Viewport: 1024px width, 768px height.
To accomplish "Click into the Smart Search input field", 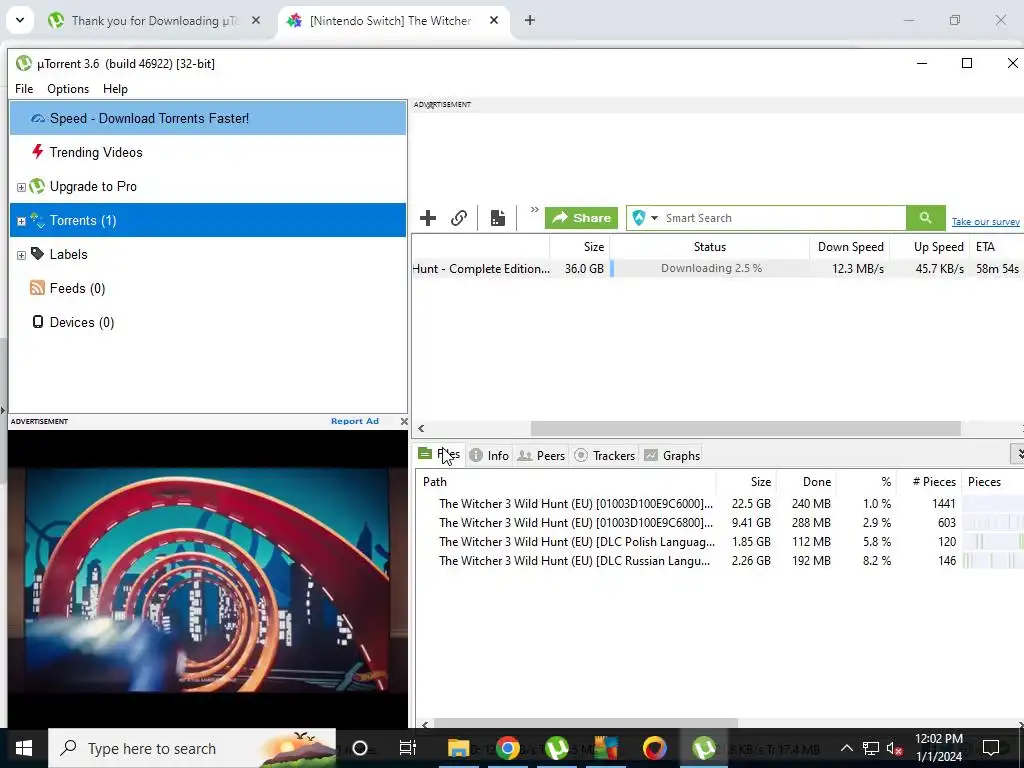I will [x=784, y=217].
